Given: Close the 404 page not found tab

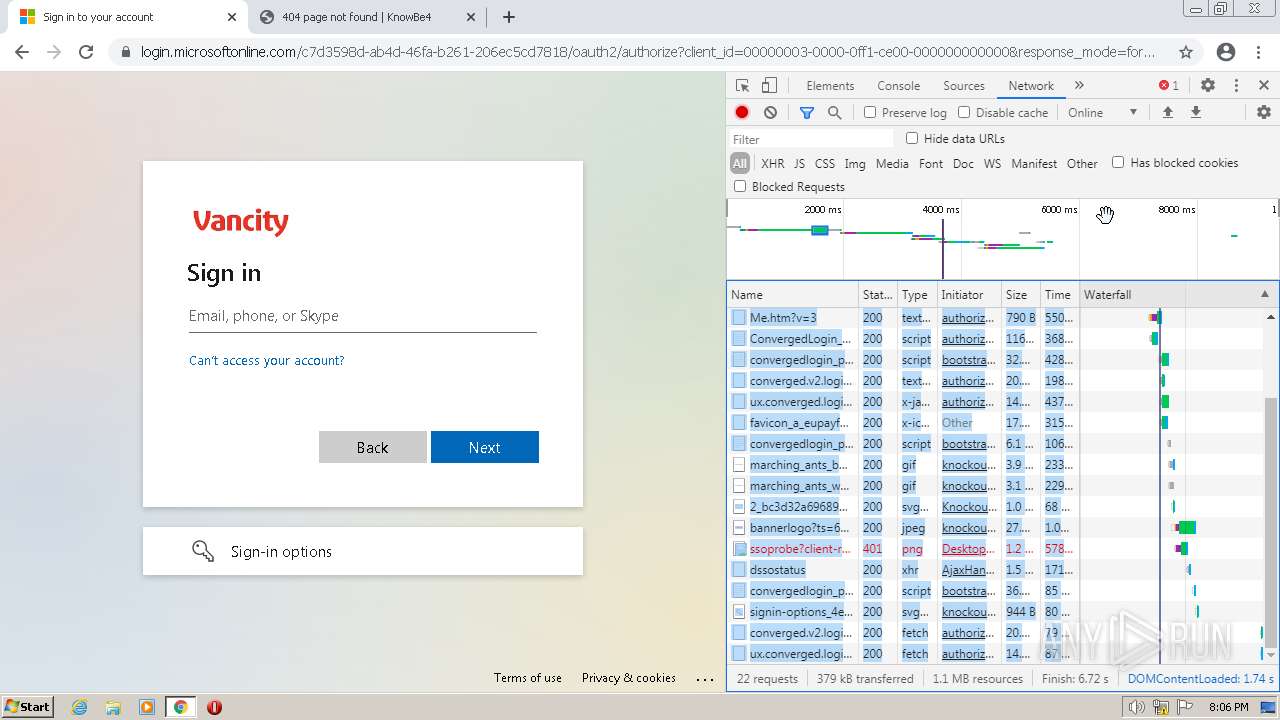Looking at the screenshot, I should 471,17.
